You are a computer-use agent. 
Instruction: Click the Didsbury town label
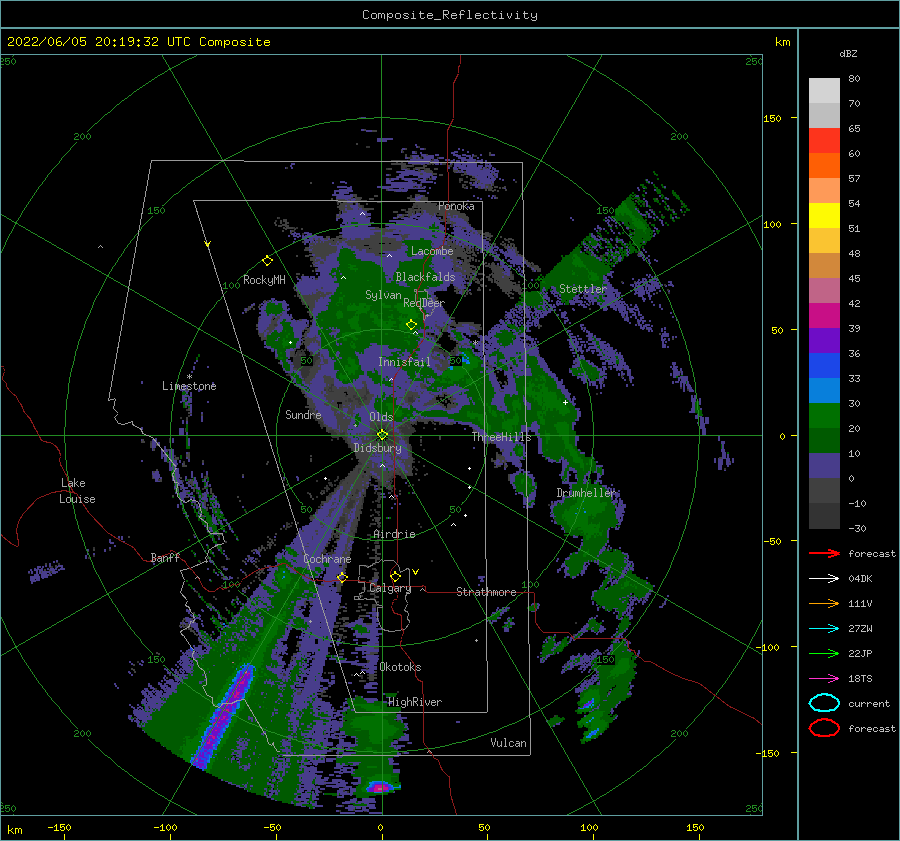pyautogui.click(x=378, y=448)
